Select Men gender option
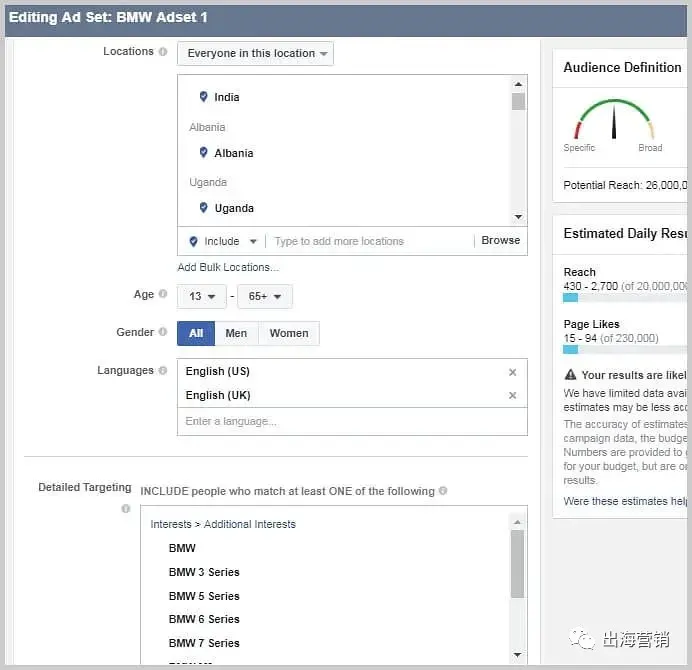This screenshot has width=692, height=670. pos(236,333)
